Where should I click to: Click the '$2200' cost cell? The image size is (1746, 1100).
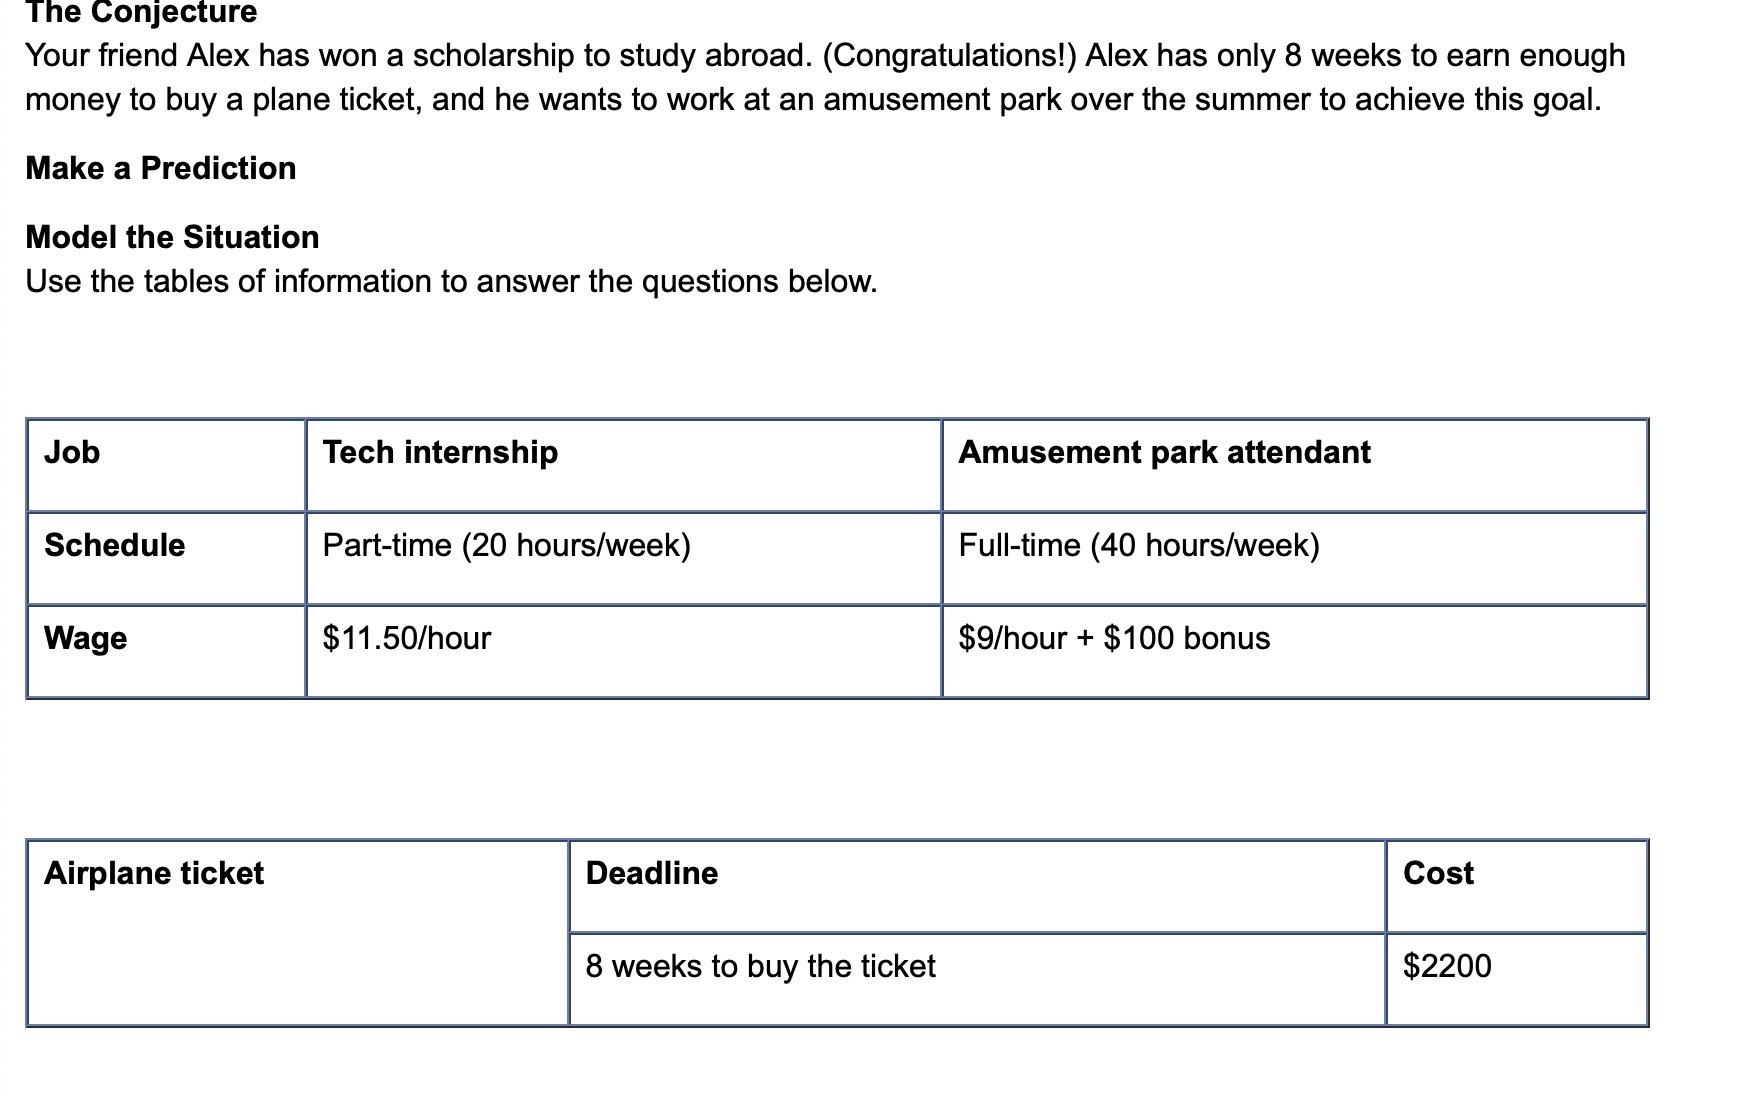click(x=1517, y=979)
